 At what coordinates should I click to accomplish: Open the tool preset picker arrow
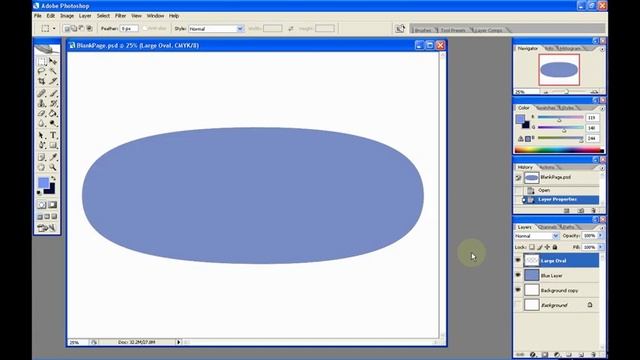click(54, 29)
